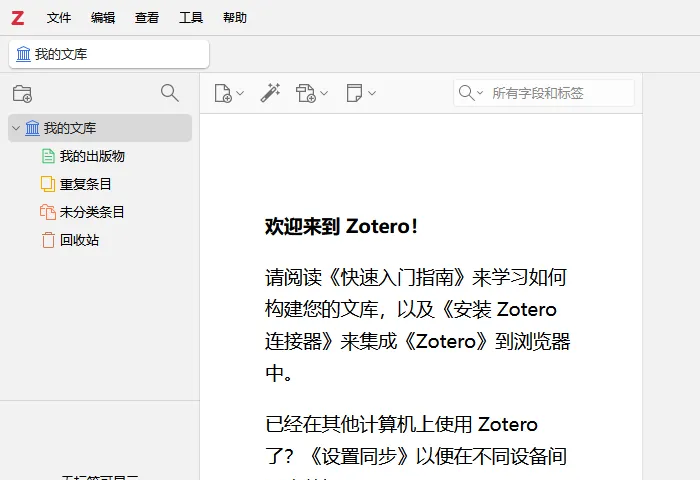
Task: Open the search mode dropdown
Action: pyautogui.click(x=471, y=93)
